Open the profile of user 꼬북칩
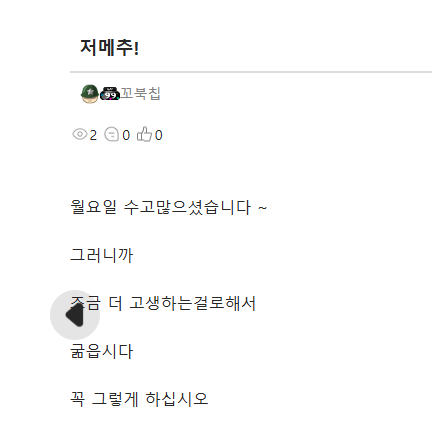Screen dimensions: 432x433 click(140, 93)
